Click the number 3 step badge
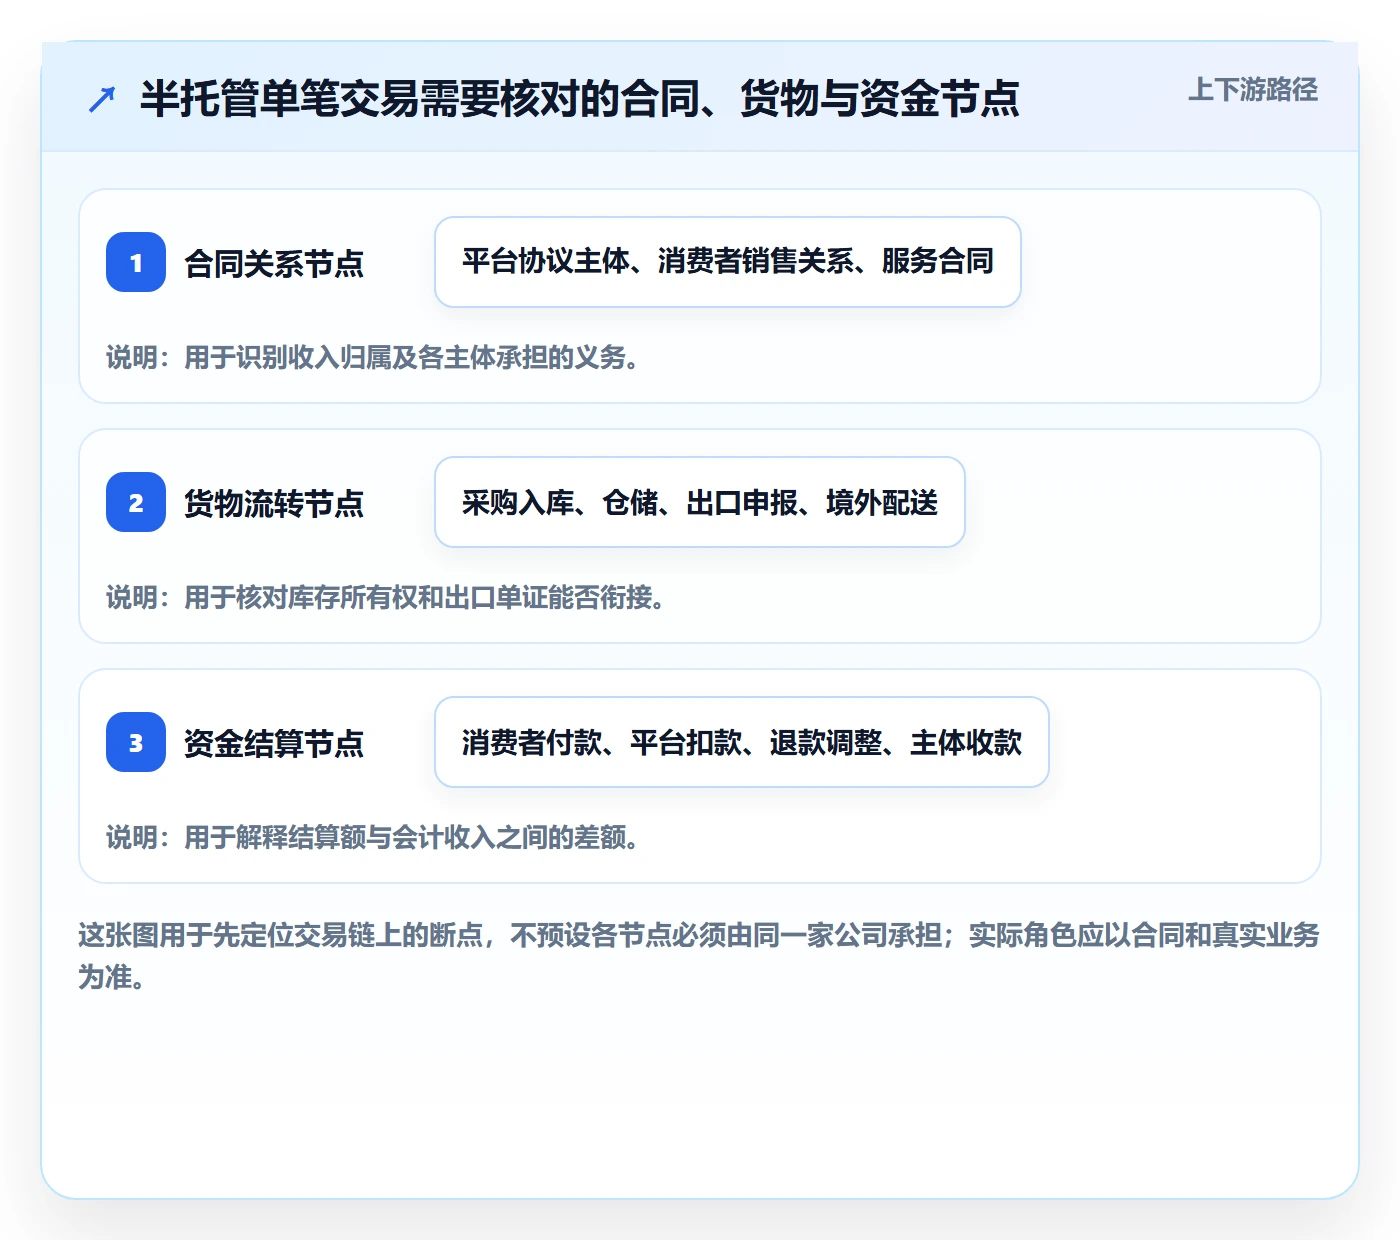 [x=136, y=742]
